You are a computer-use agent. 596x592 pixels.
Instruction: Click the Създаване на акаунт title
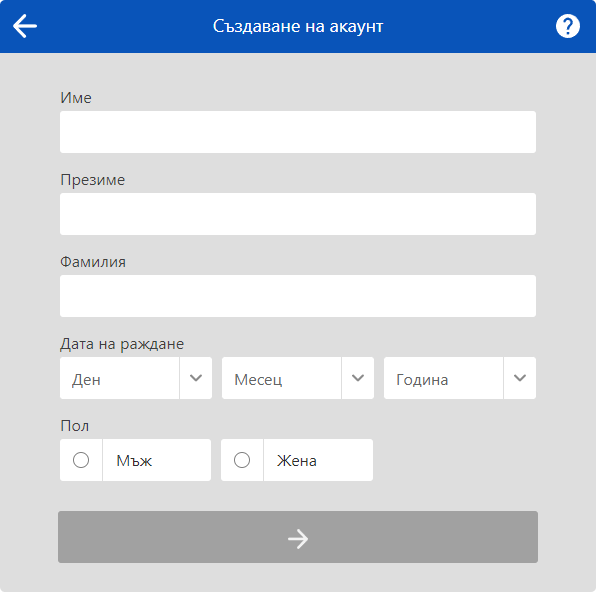(298, 26)
